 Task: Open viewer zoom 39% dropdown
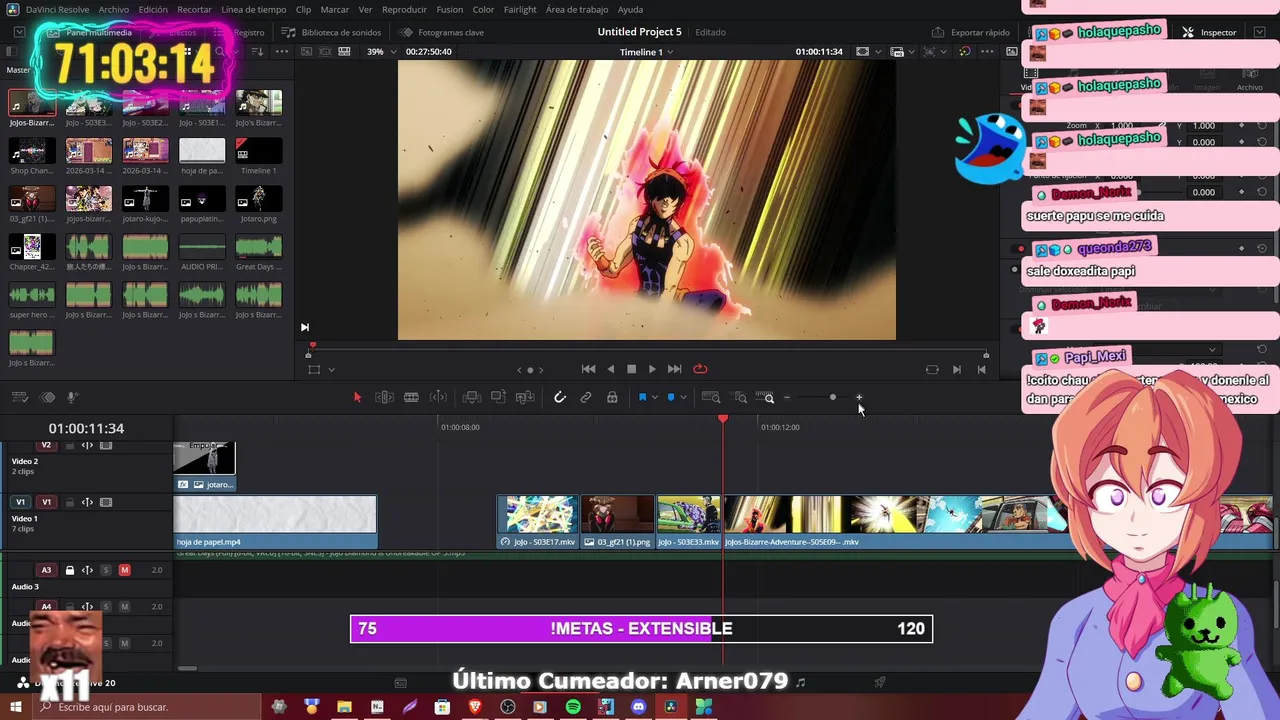[381, 52]
